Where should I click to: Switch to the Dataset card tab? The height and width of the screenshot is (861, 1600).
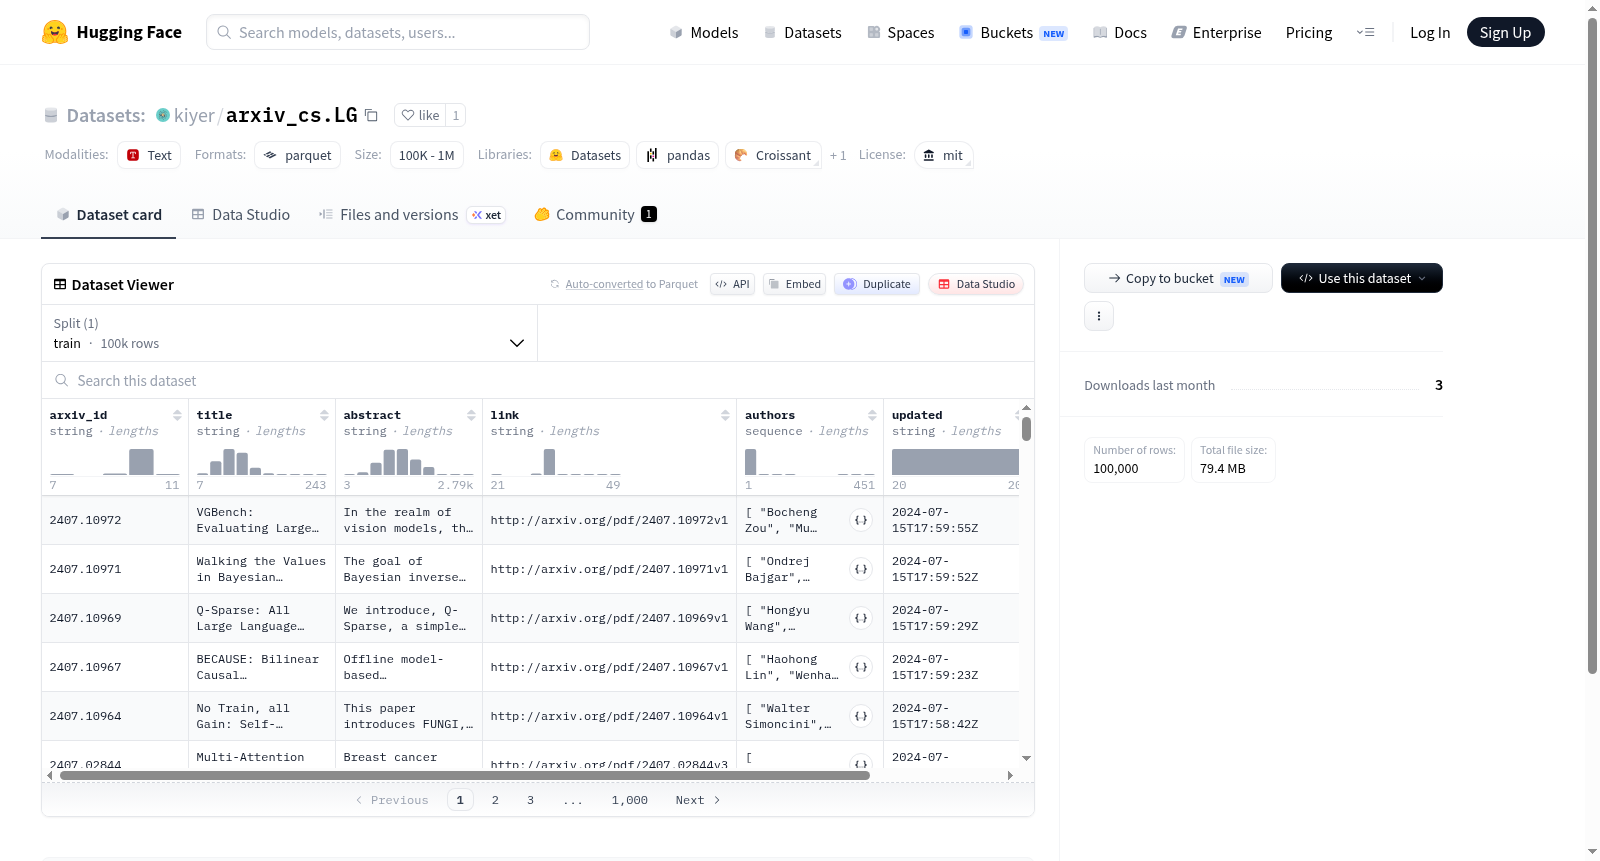pos(108,214)
